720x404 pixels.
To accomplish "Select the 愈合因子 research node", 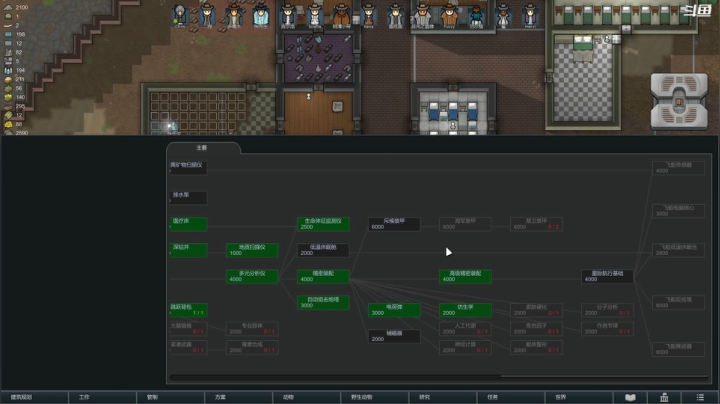I will pyautogui.click(x=536, y=329).
